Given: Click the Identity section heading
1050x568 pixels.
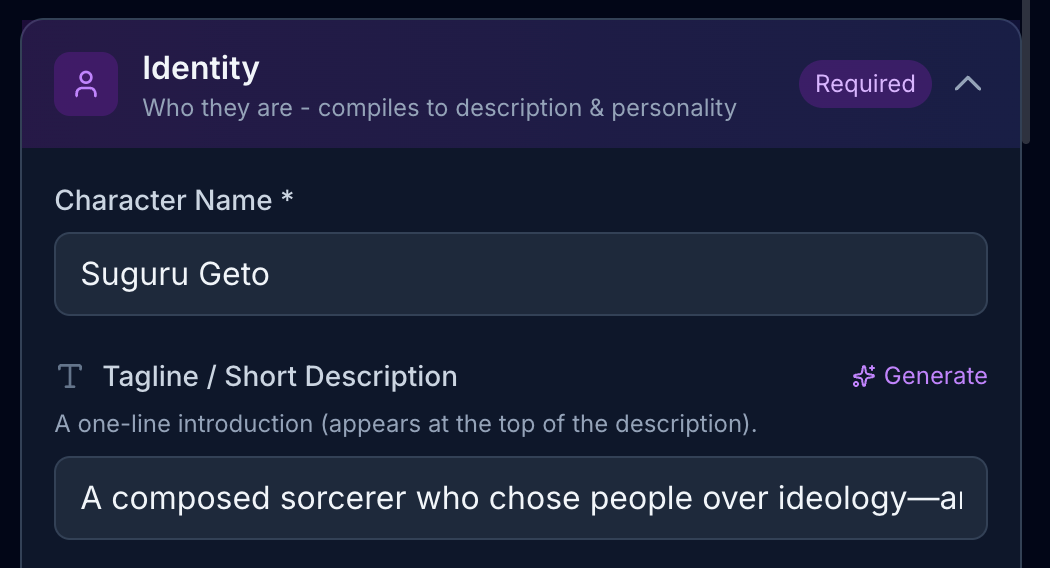Looking at the screenshot, I should point(201,68).
